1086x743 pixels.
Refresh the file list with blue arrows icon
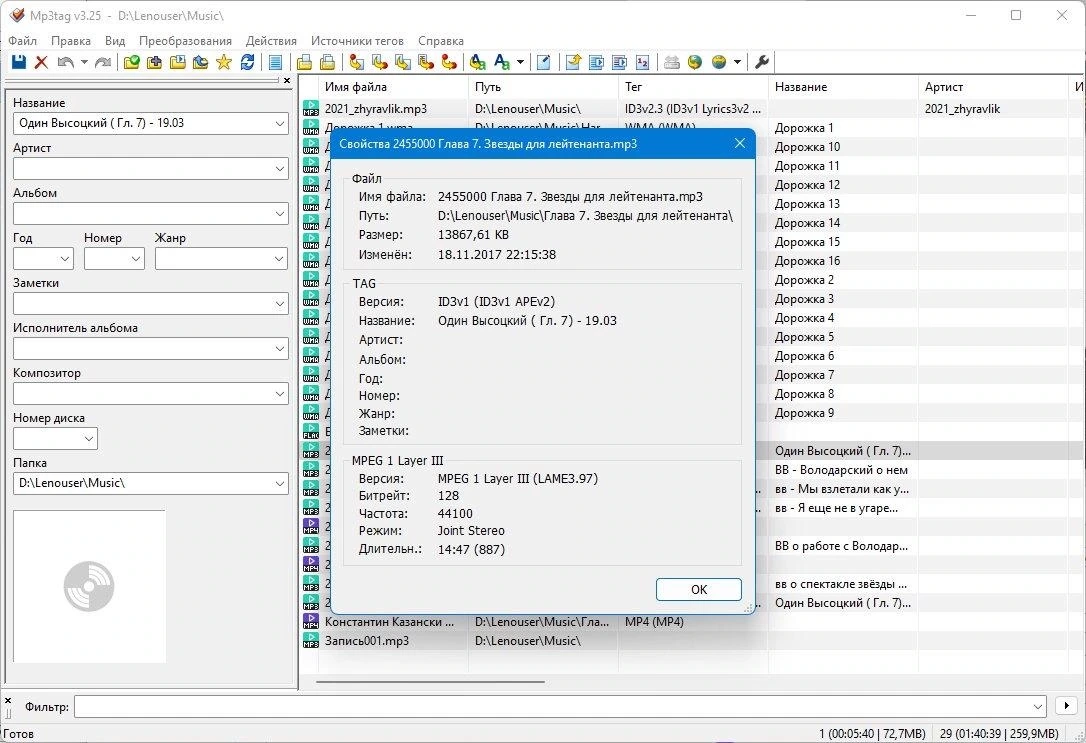247,62
